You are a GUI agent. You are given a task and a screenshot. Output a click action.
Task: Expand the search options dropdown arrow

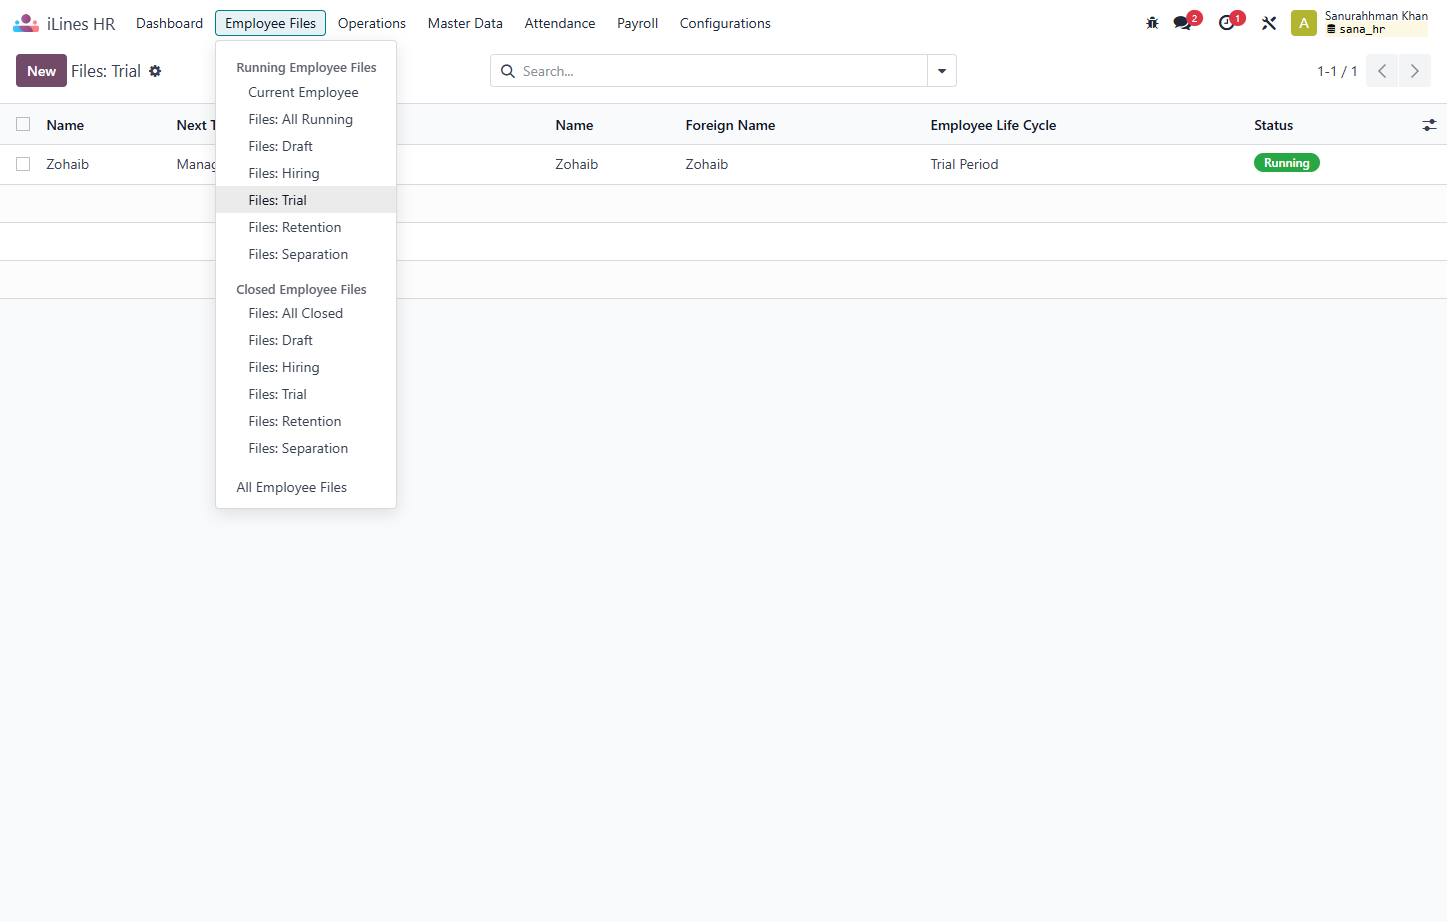coord(942,71)
